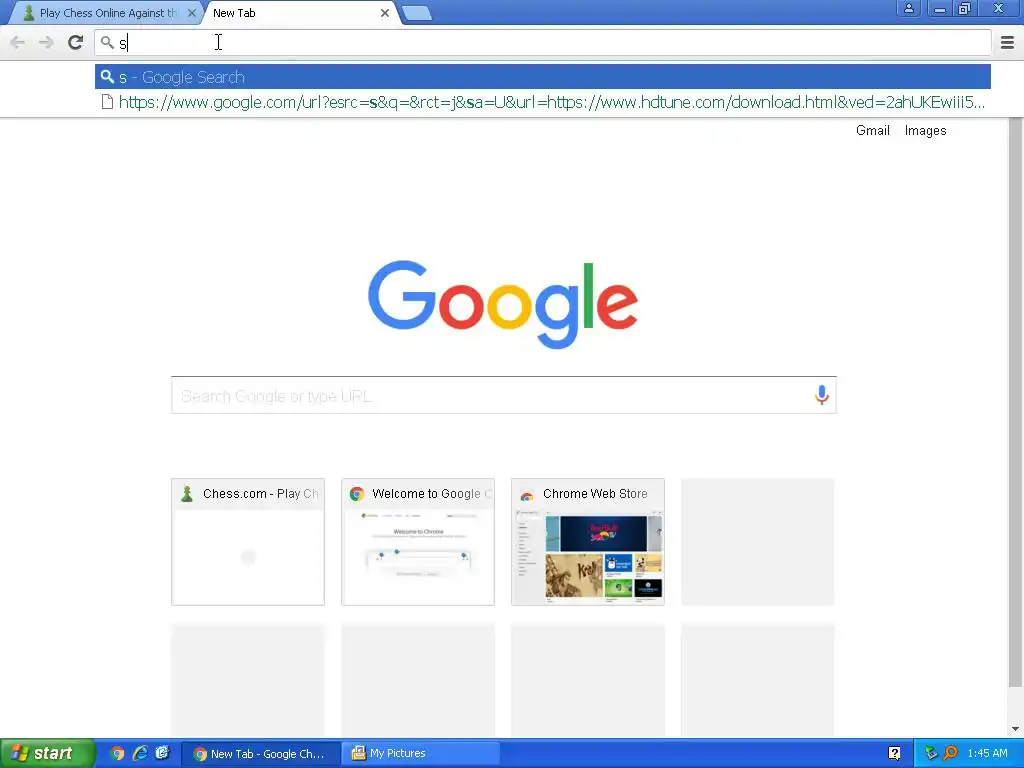Open a new tab with the tab strip button
This screenshot has height=768, width=1024.
pyautogui.click(x=417, y=13)
